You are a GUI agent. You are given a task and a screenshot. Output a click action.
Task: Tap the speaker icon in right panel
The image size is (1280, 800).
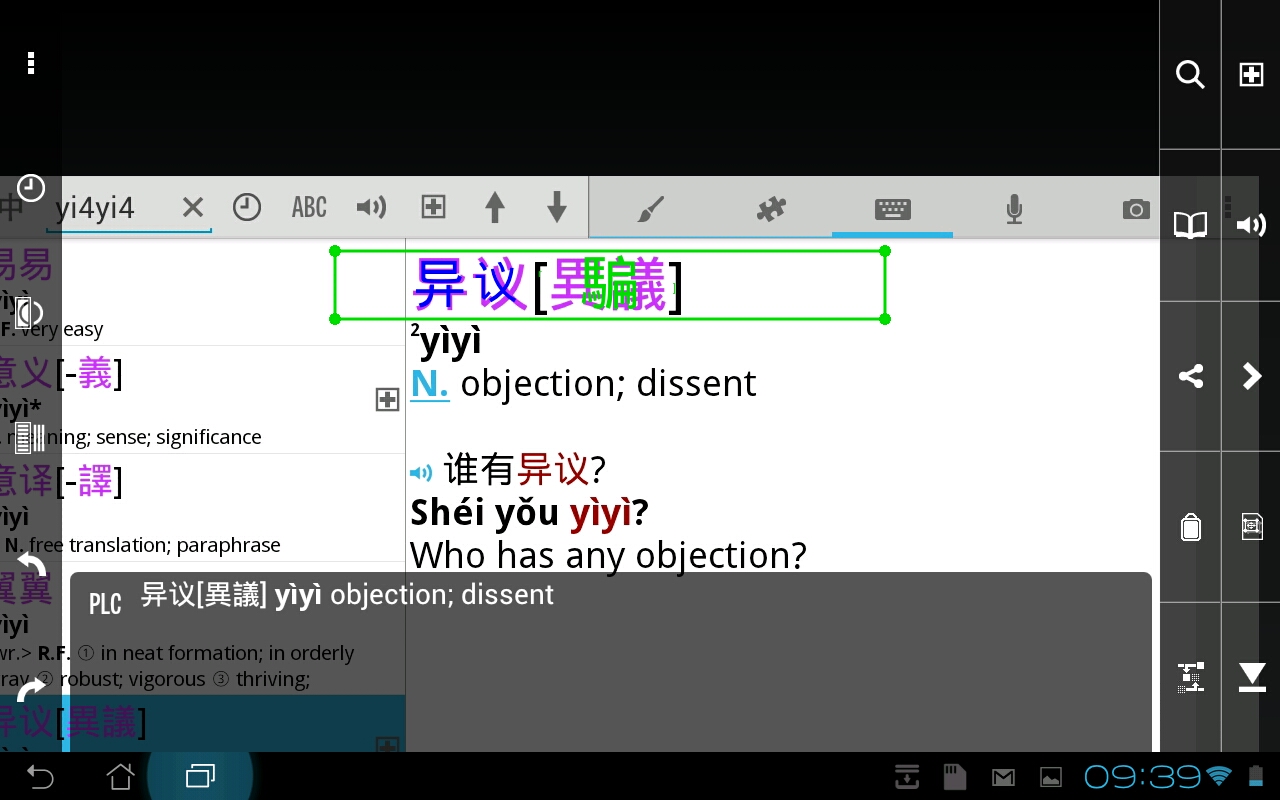pyautogui.click(x=1251, y=225)
